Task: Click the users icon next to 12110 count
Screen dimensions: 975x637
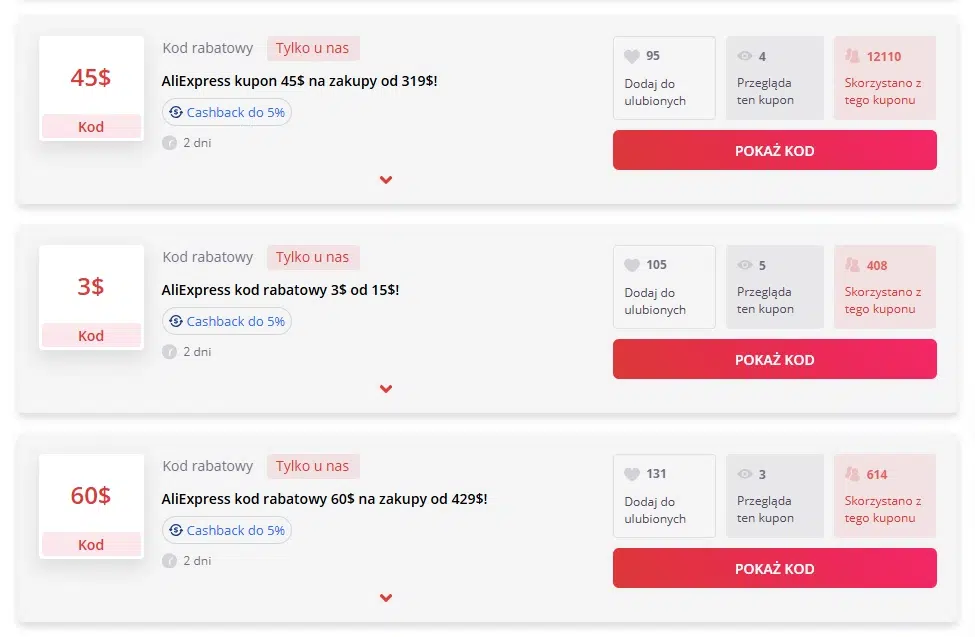Action: click(x=852, y=55)
